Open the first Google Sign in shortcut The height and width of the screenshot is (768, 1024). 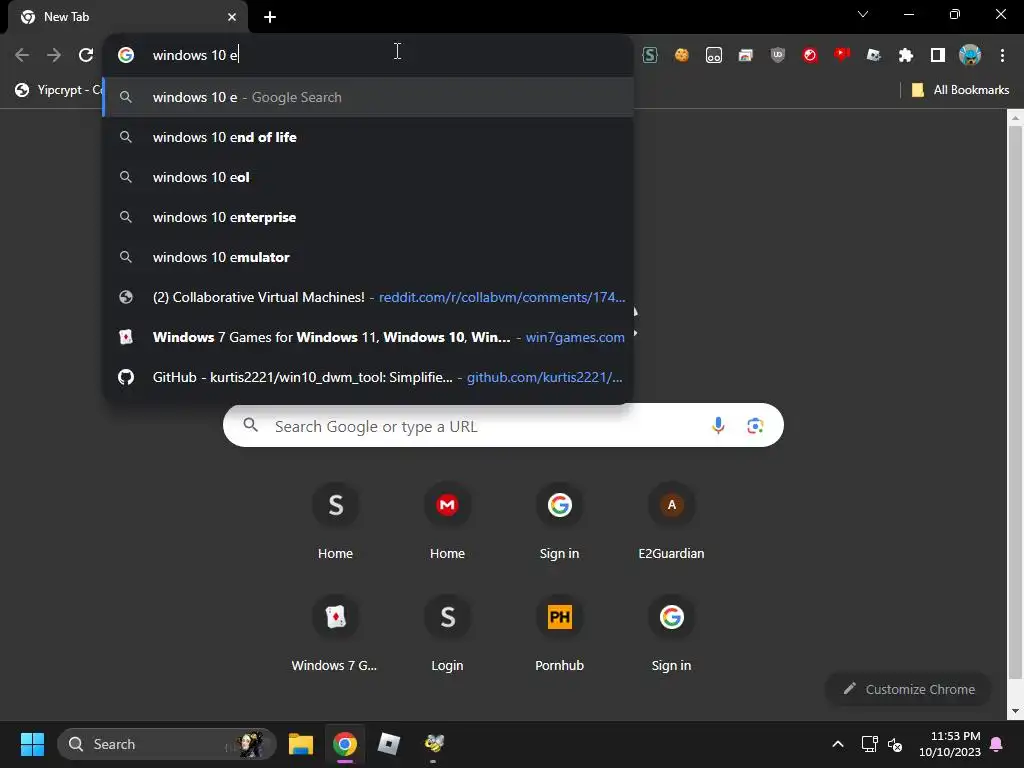tap(560, 521)
